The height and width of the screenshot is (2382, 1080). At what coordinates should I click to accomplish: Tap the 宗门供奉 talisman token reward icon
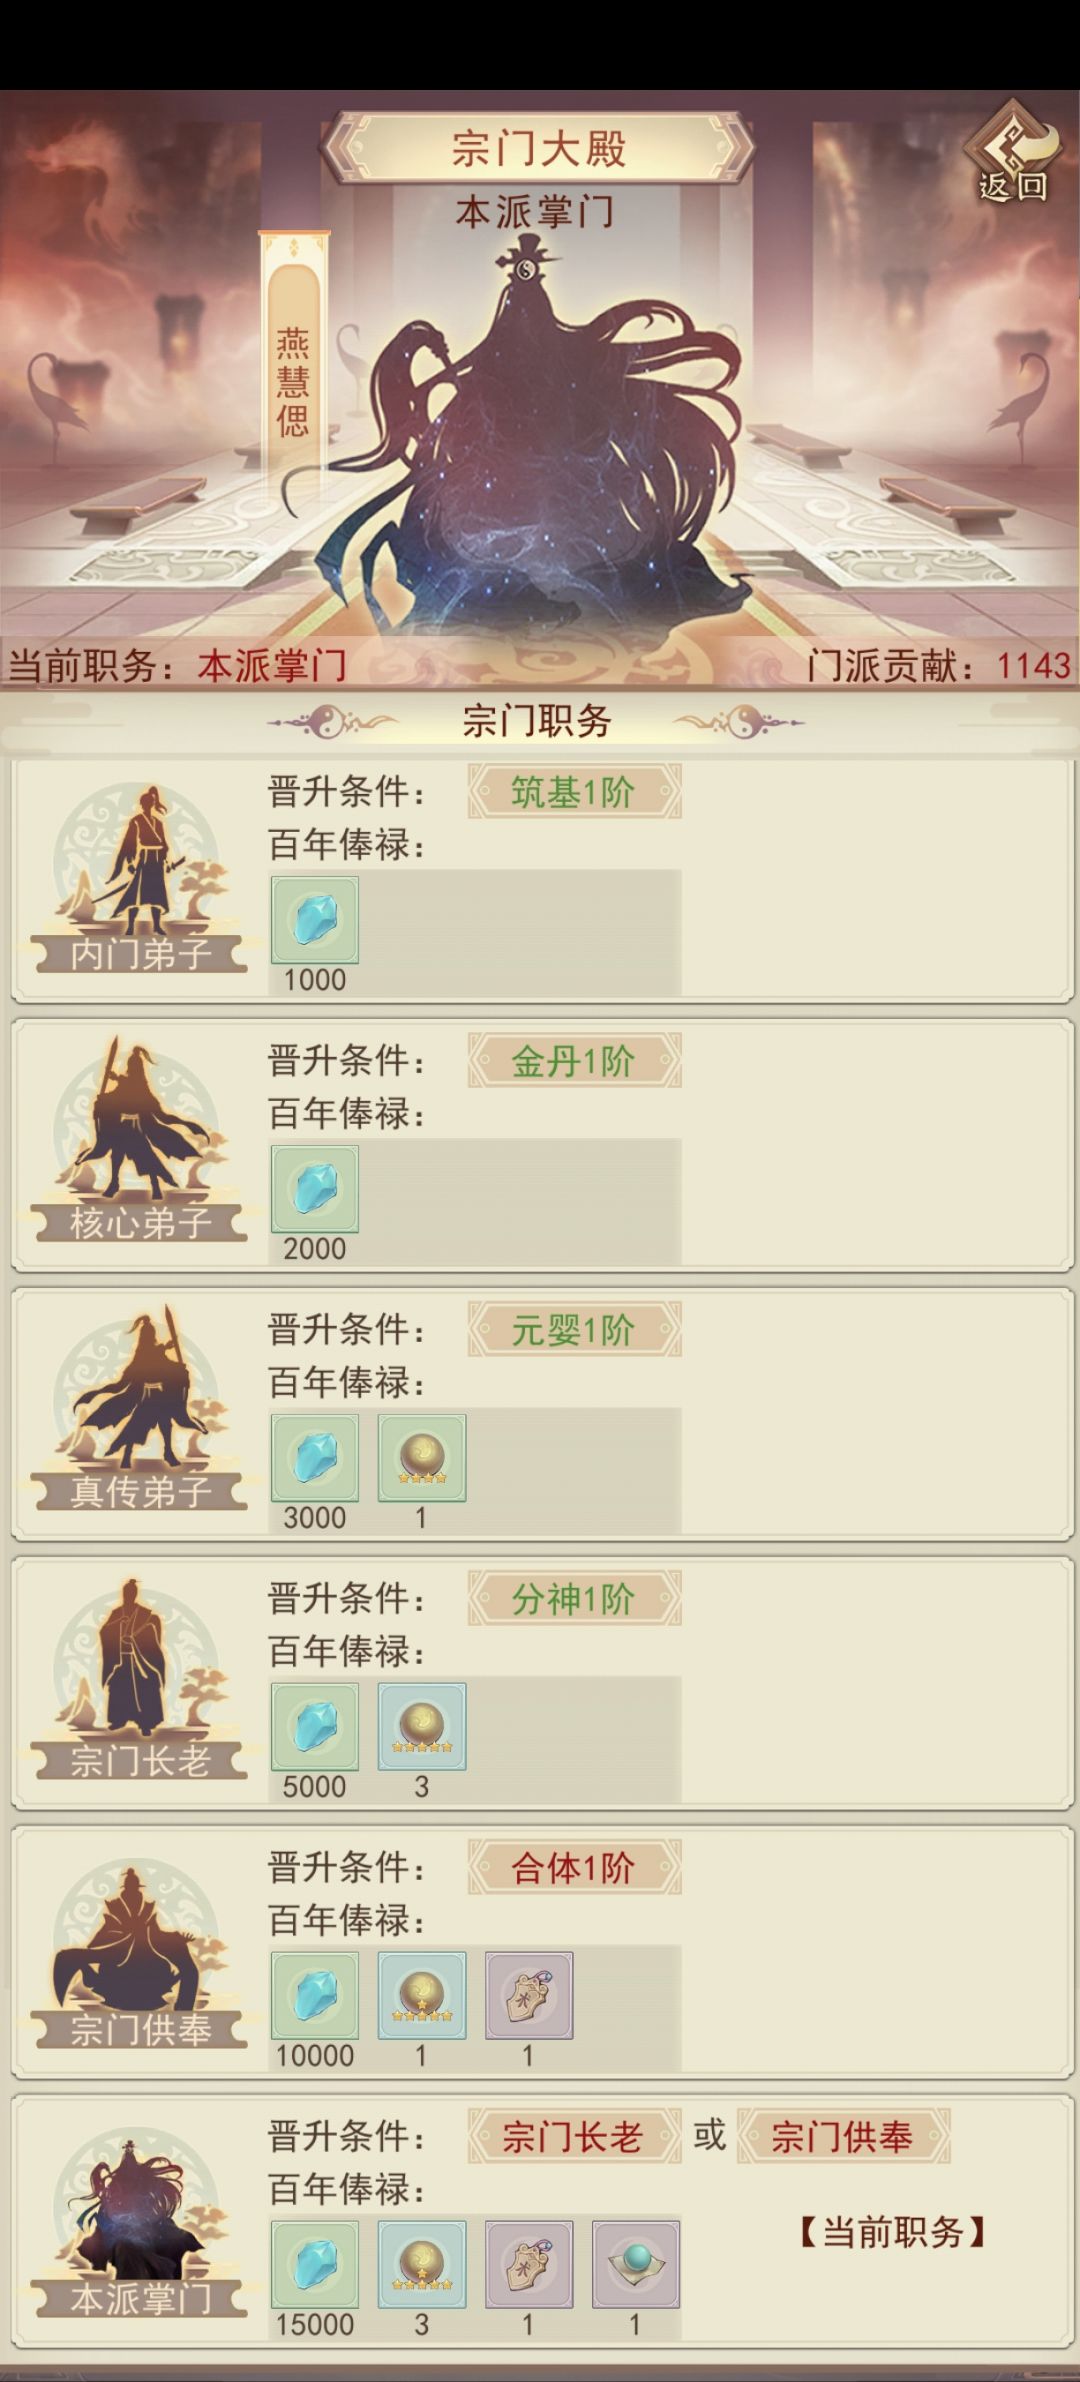point(528,1996)
